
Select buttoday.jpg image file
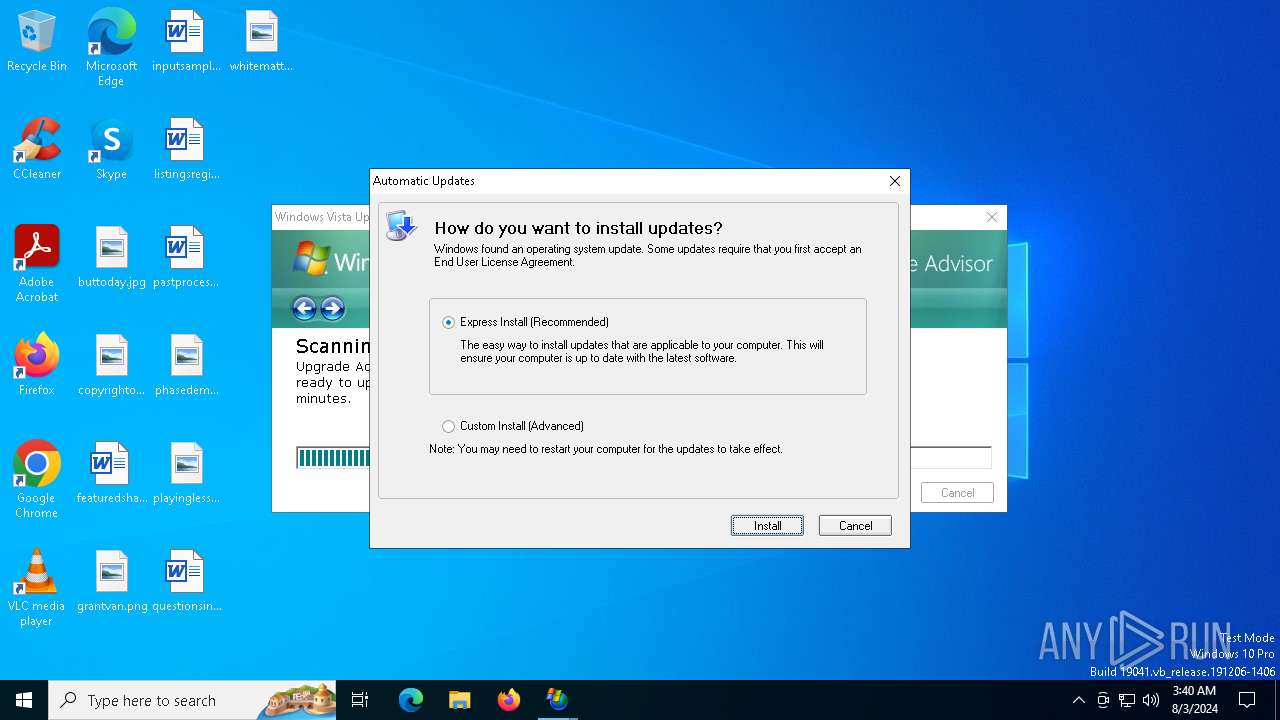(112, 258)
